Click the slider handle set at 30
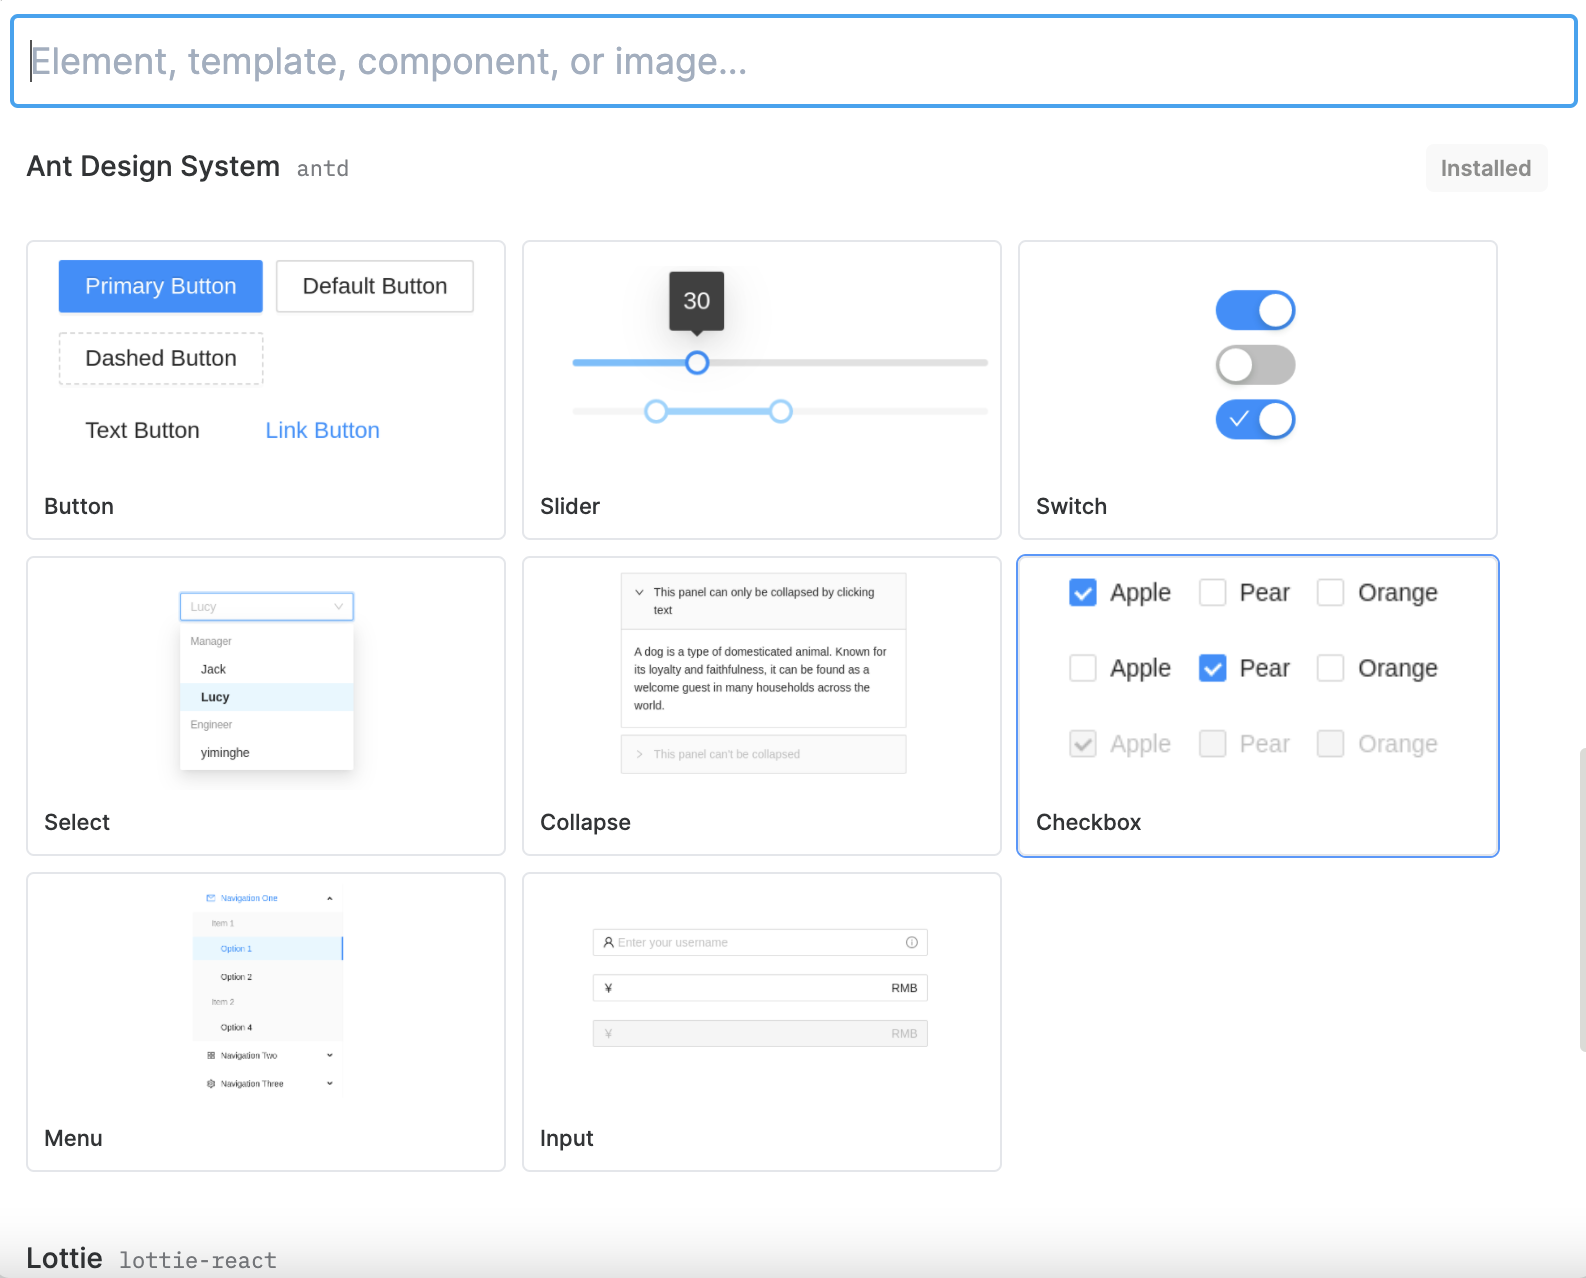 [x=697, y=362]
